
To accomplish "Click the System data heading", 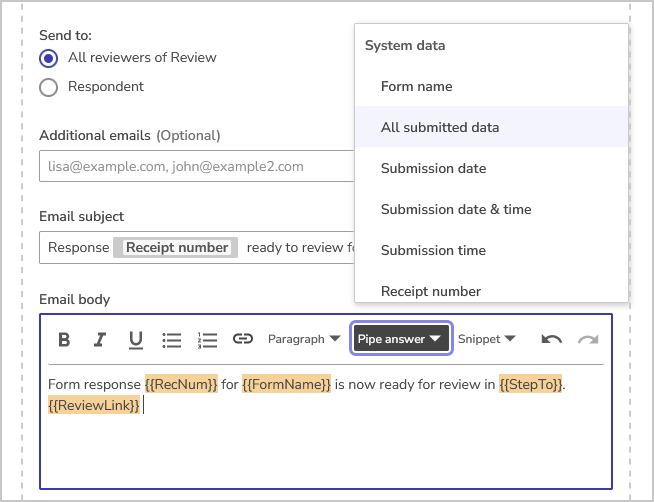I will [405, 45].
